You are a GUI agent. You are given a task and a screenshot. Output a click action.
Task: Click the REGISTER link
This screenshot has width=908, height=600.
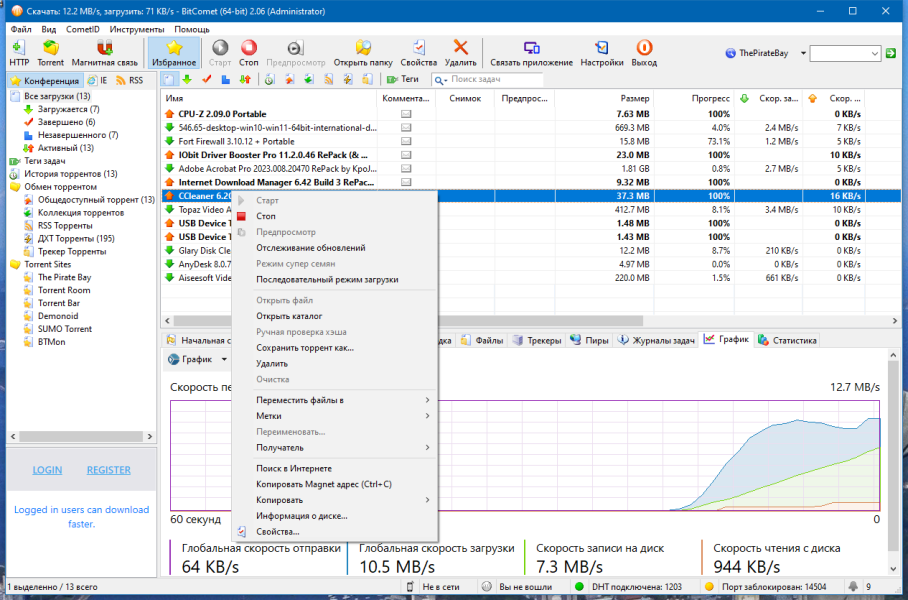109,470
